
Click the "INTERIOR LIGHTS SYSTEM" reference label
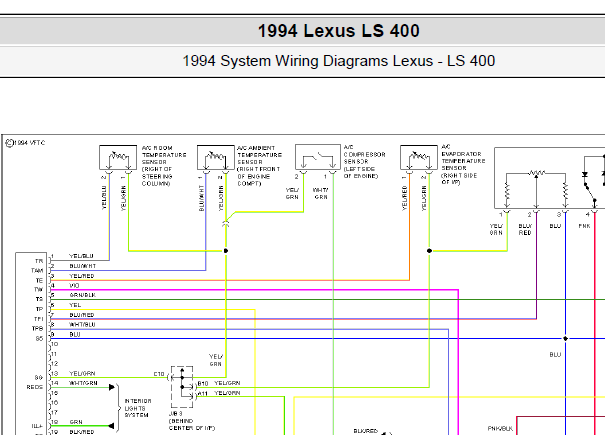[138, 408]
